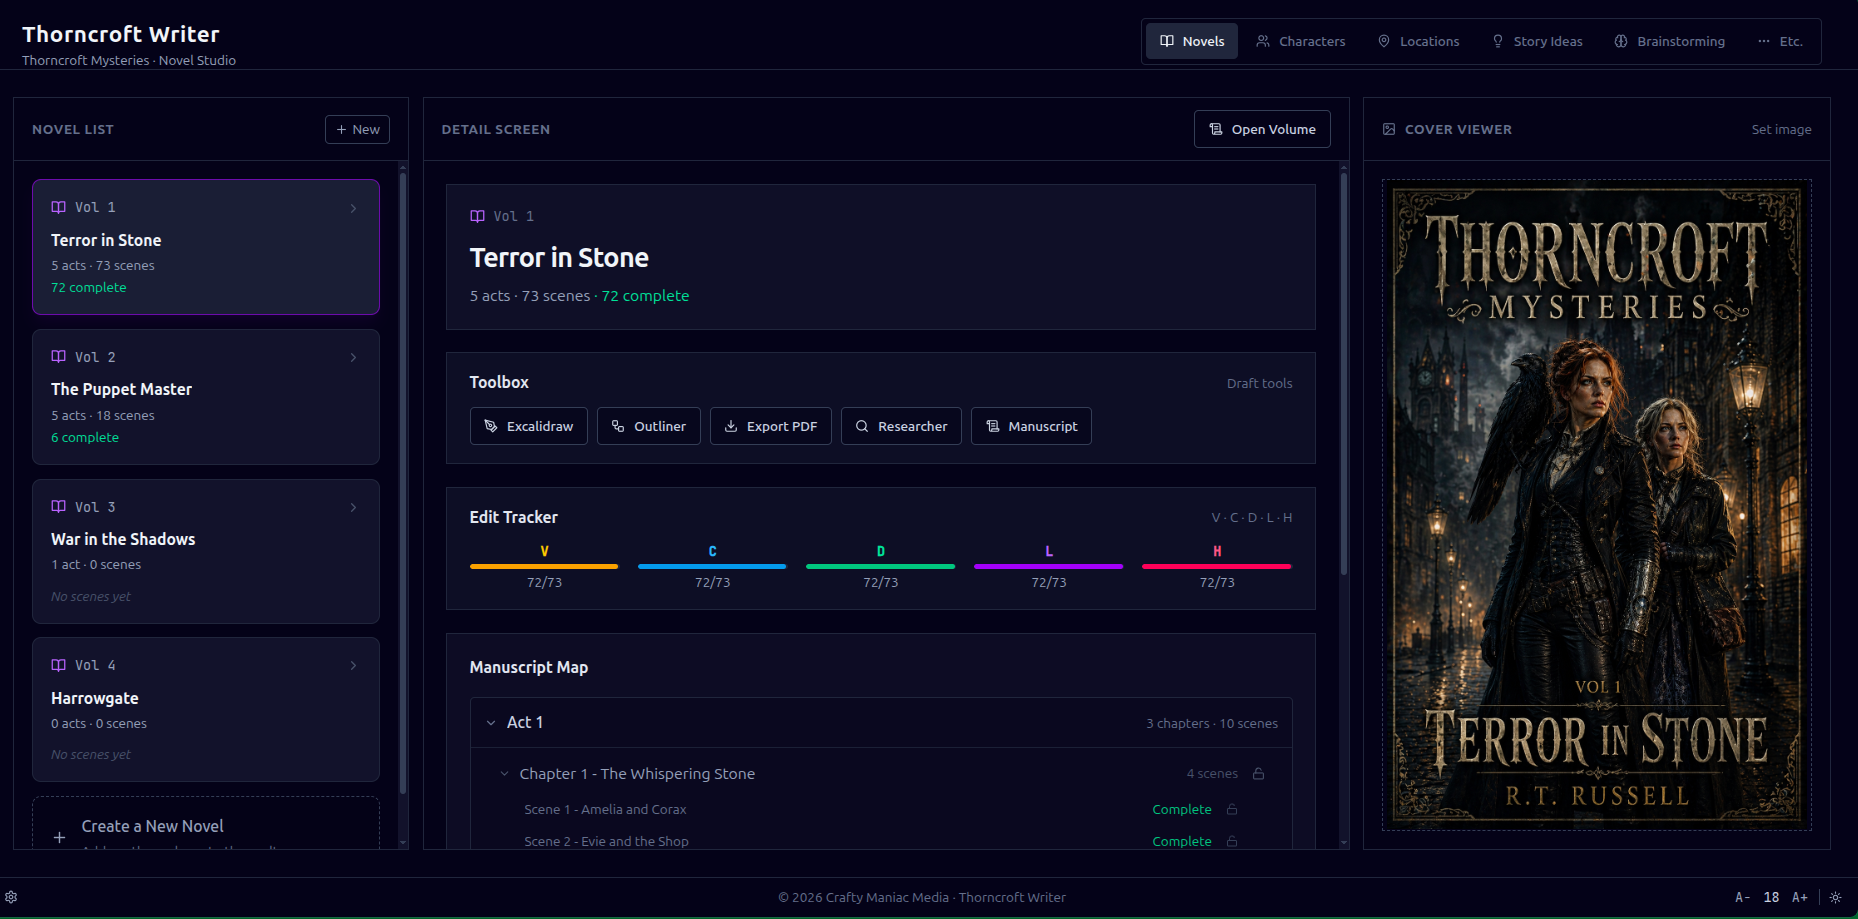Click the book icon on the Vol 1 card

point(59,207)
